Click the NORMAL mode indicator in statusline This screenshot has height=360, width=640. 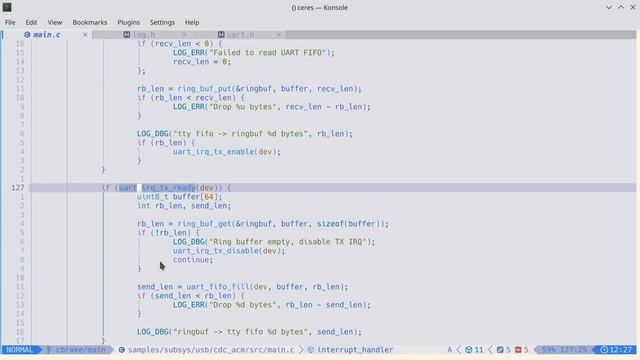coord(20,350)
